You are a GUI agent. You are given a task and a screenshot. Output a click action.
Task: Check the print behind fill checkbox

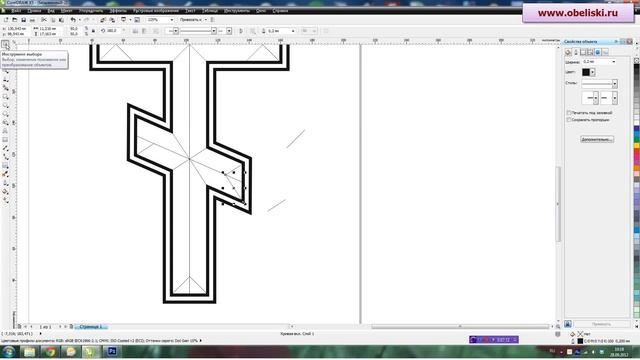(x=569, y=113)
